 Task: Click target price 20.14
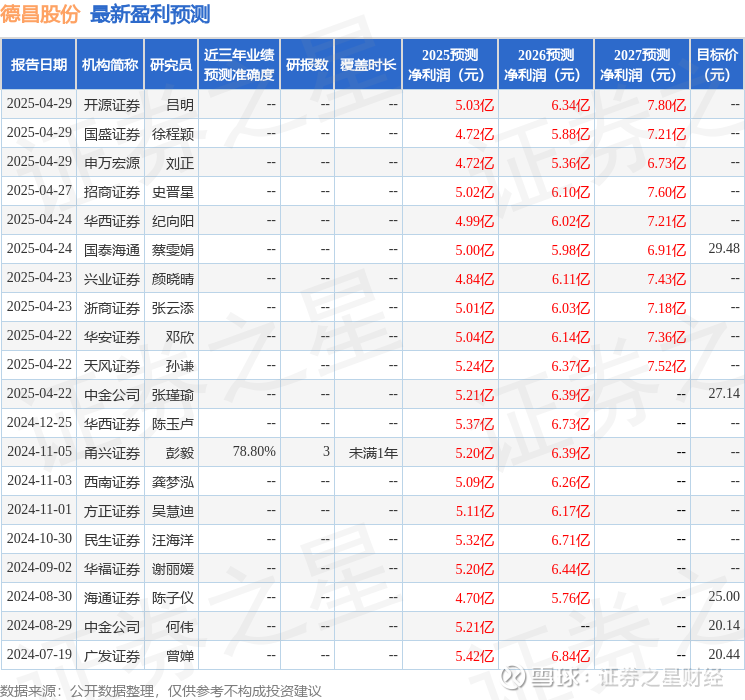coord(724,625)
